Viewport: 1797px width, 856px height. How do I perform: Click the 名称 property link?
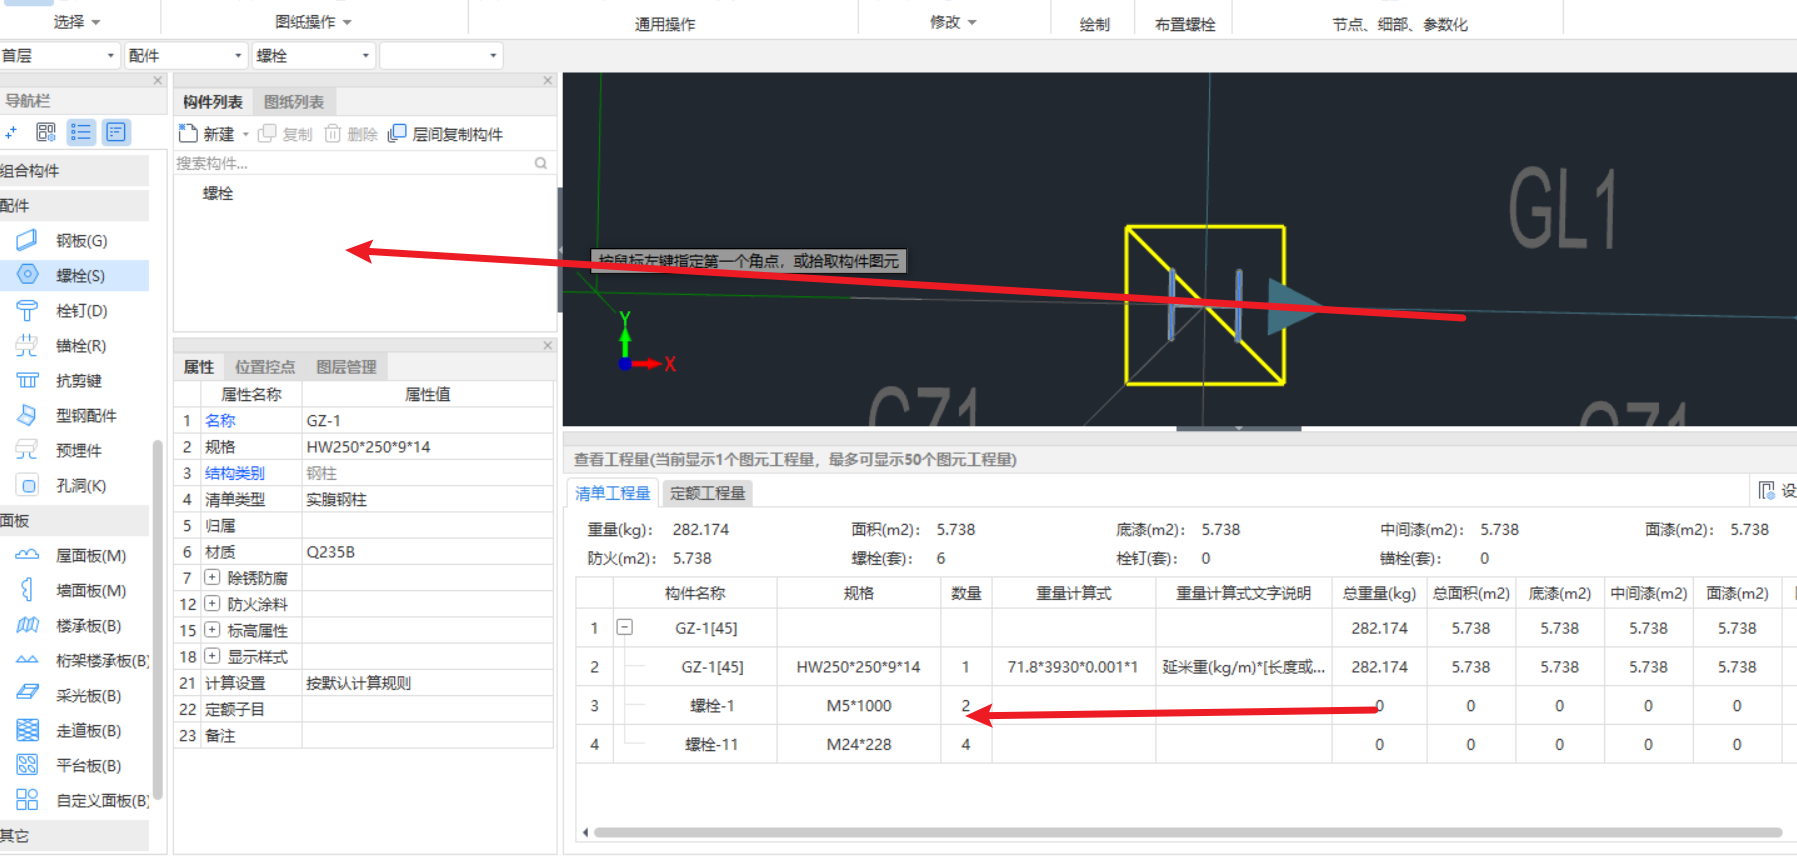(220, 421)
